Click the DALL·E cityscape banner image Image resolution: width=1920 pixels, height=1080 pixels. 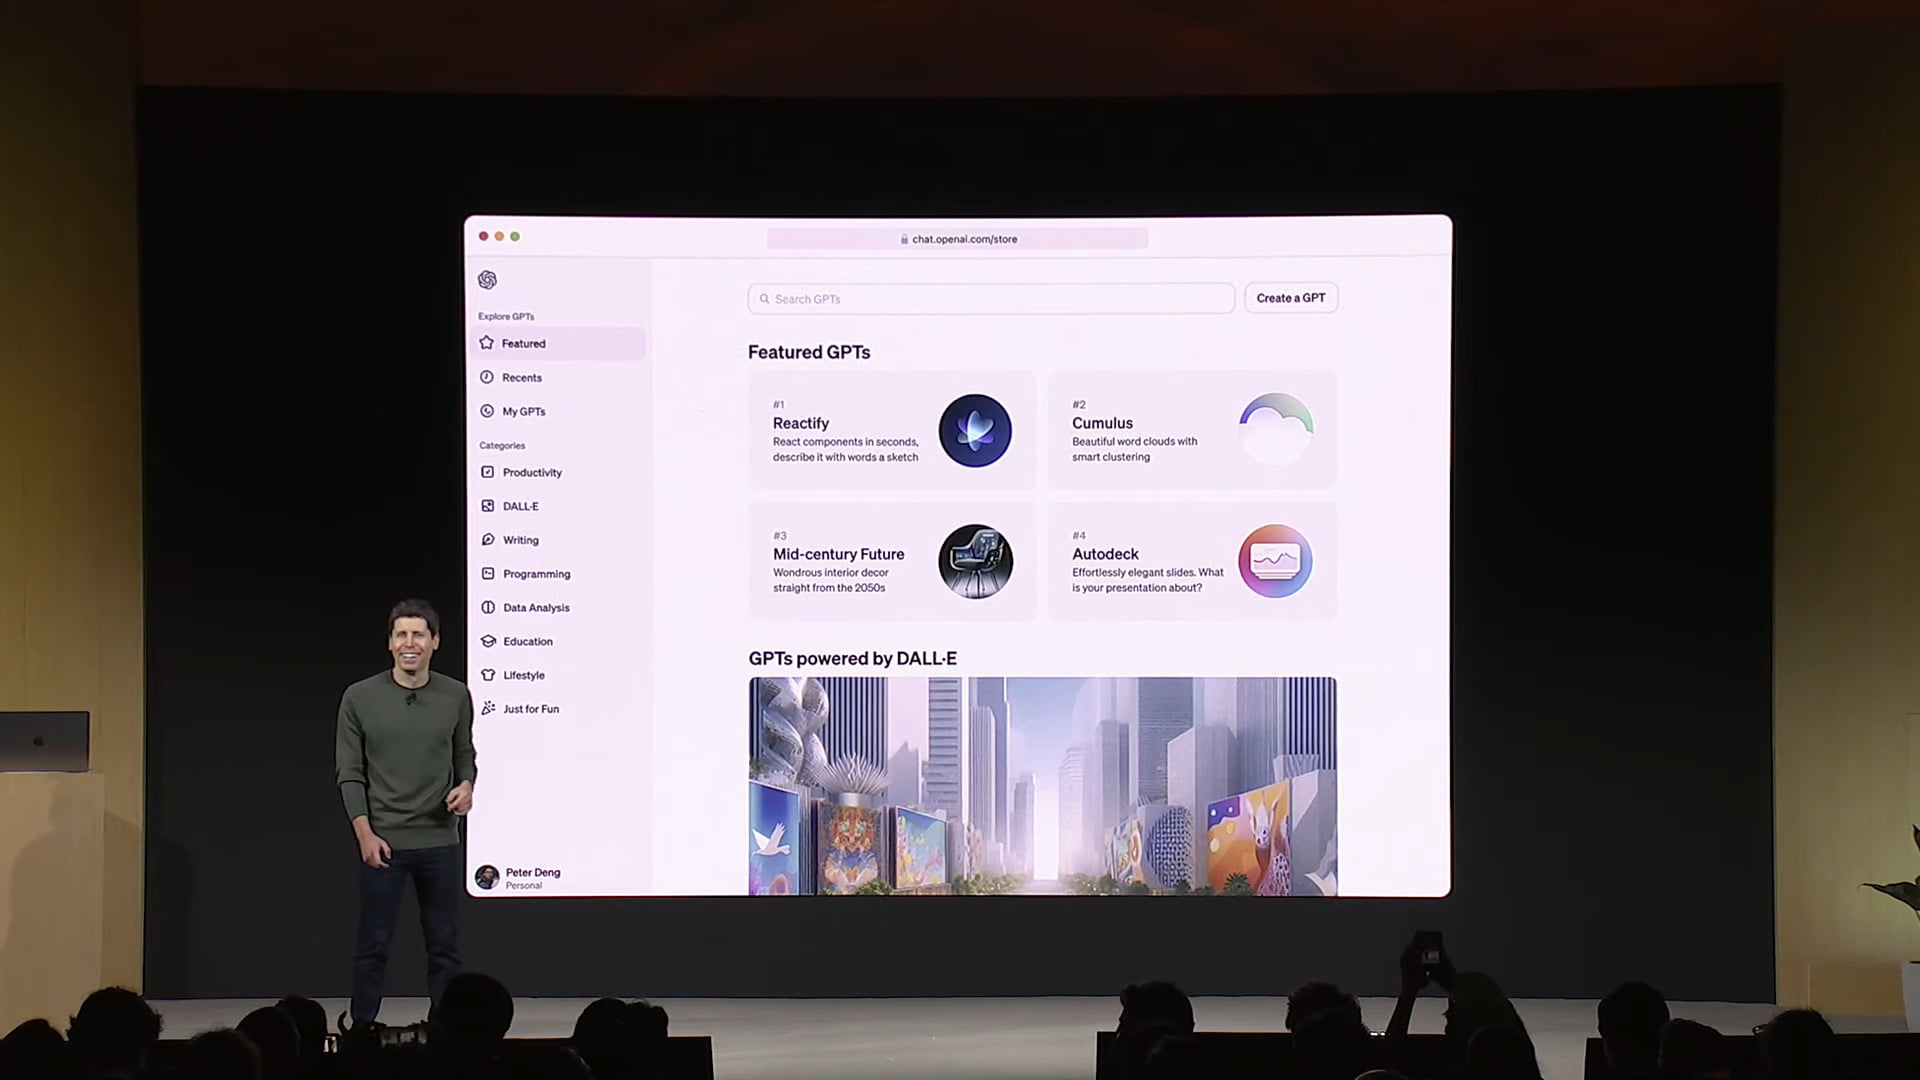(x=1042, y=786)
